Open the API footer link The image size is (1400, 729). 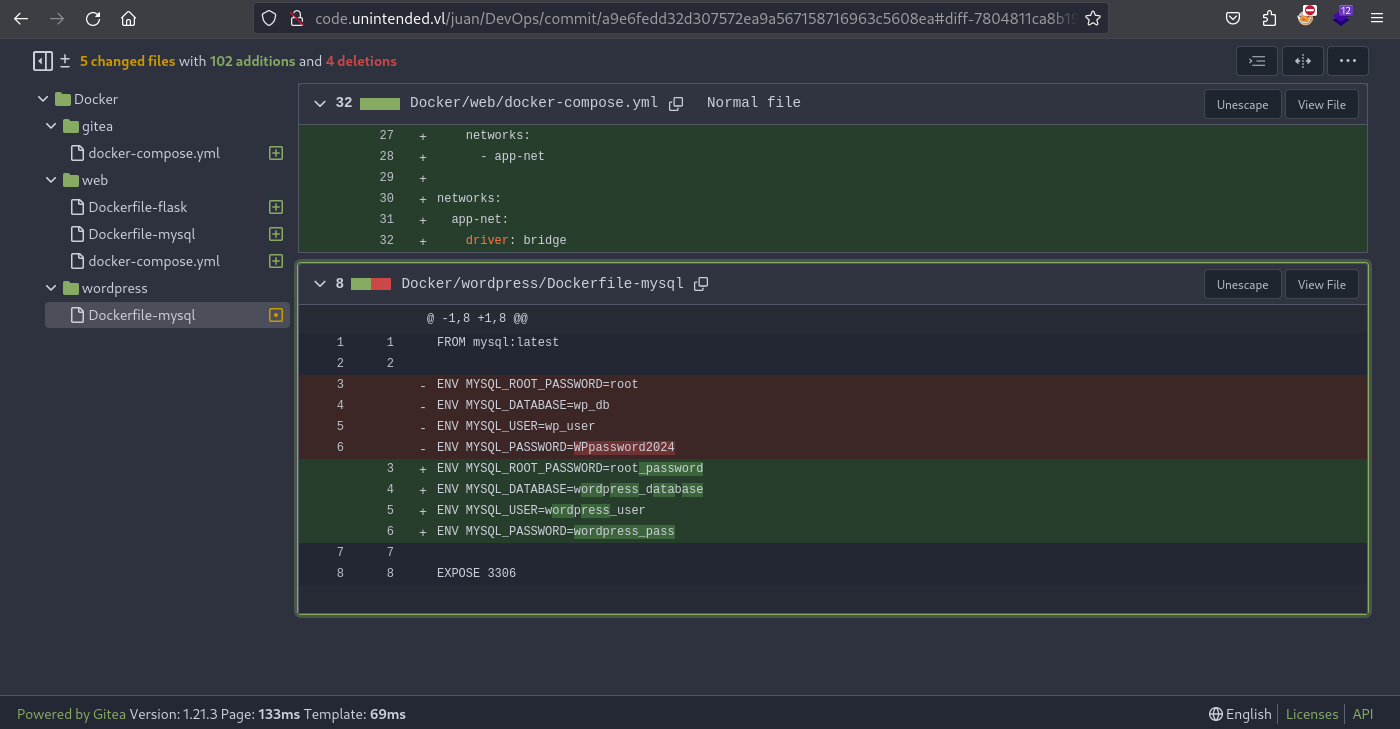(x=1363, y=714)
